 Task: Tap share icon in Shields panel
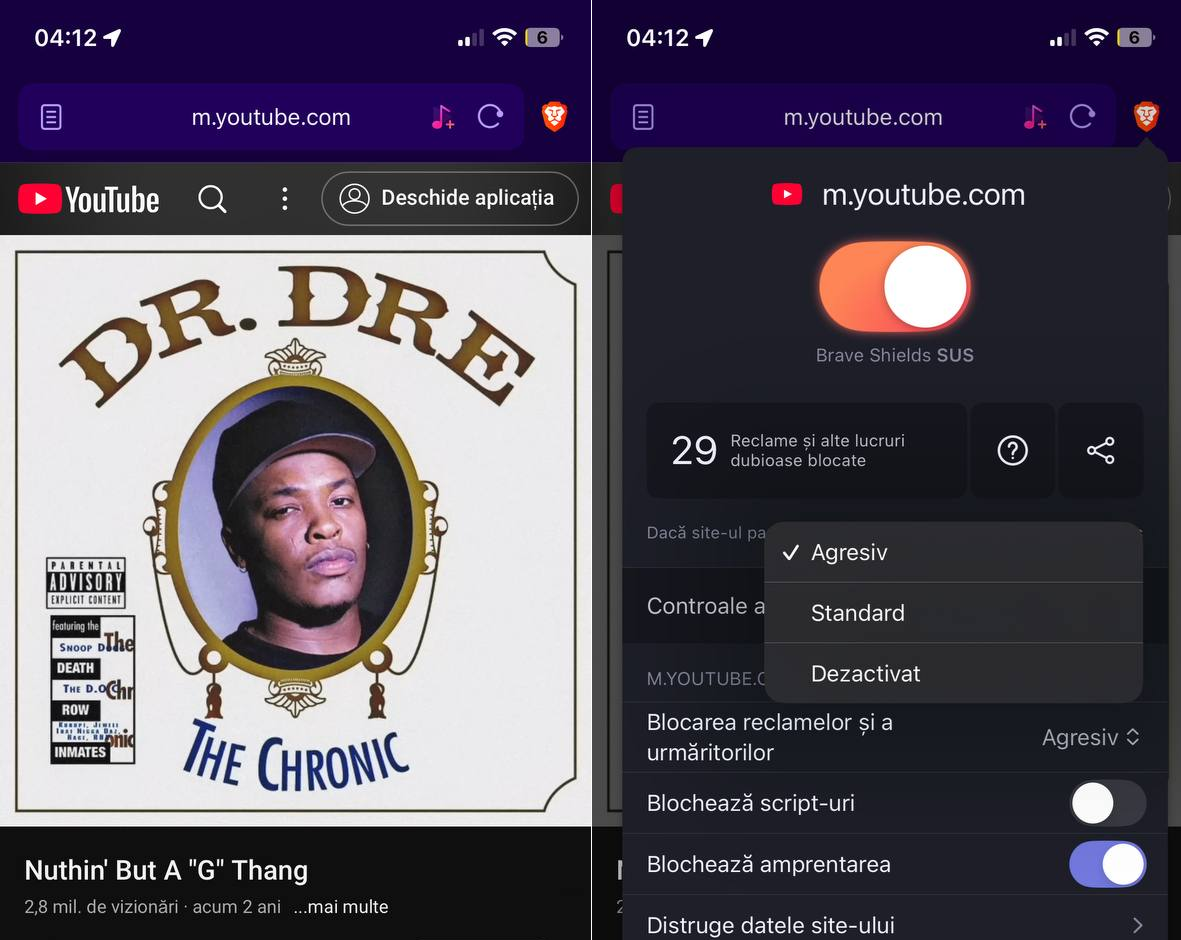pos(1100,450)
